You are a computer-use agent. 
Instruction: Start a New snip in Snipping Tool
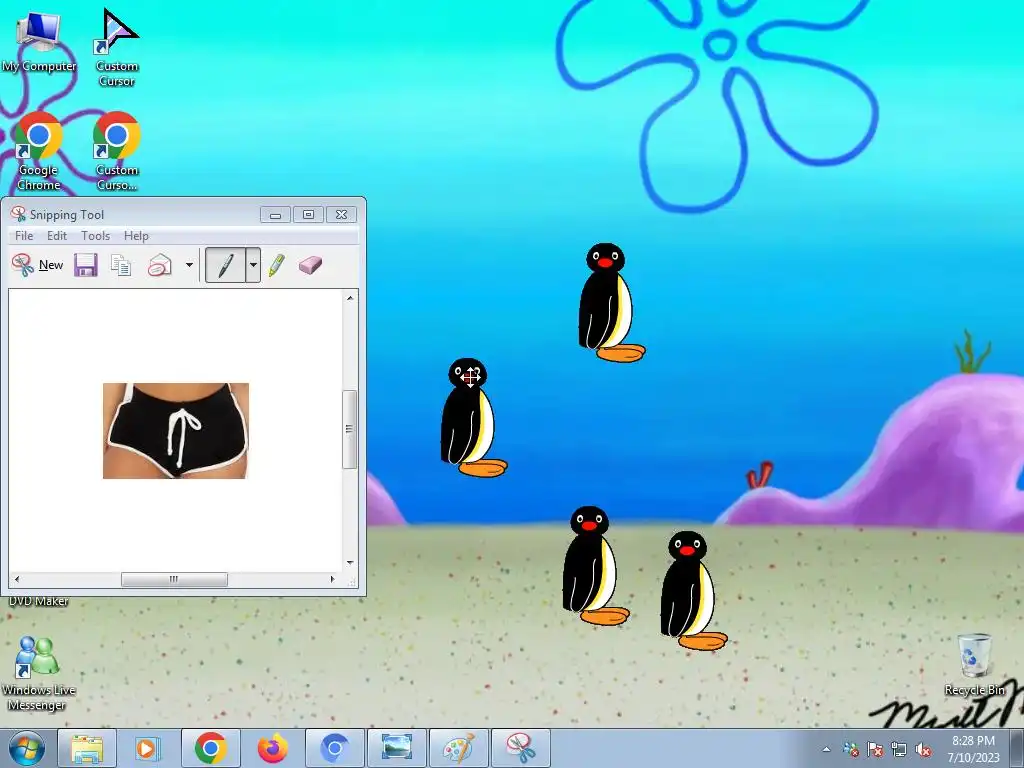coord(38,264)
